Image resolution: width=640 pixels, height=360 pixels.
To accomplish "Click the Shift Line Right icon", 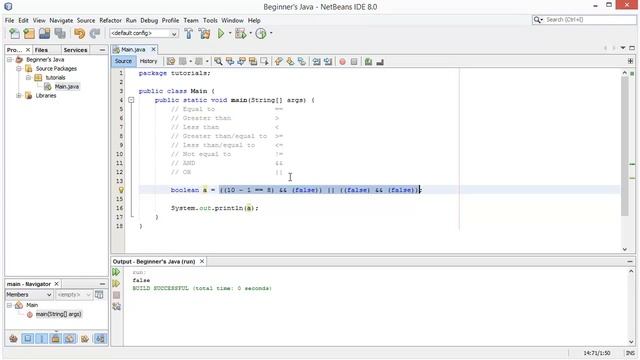I will click(328, 62).
